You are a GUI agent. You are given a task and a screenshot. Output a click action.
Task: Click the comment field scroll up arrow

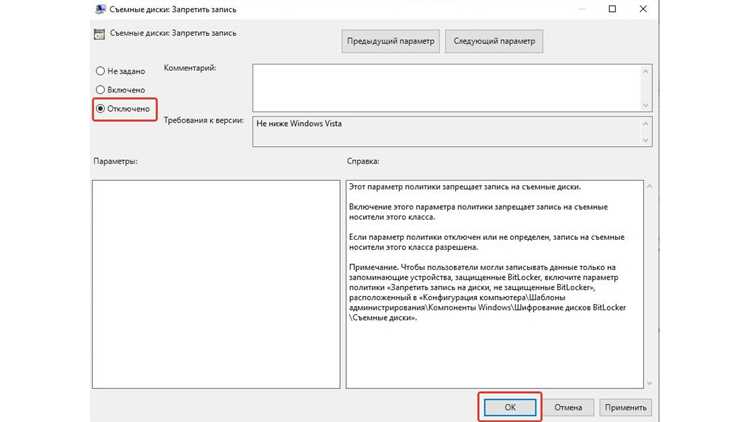point(646,71)
